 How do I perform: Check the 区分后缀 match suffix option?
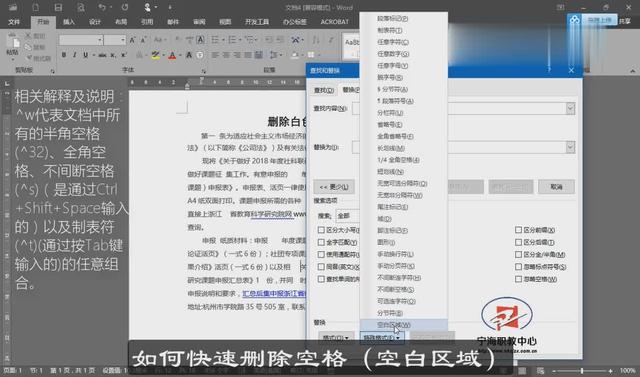tap(518, 242)
